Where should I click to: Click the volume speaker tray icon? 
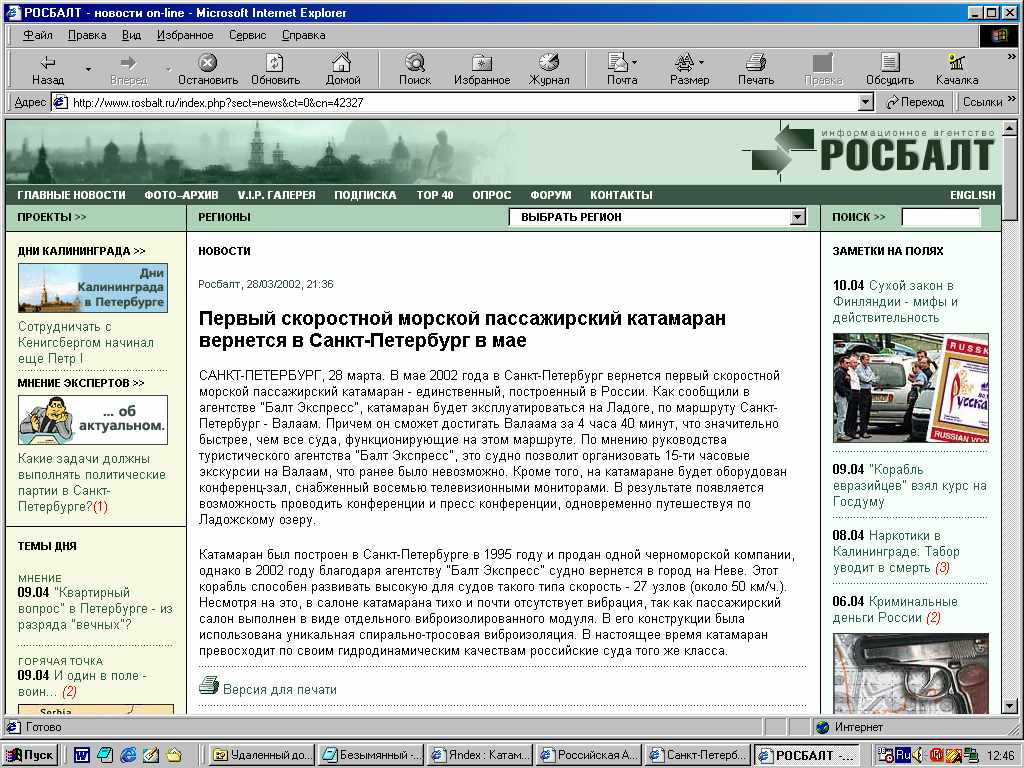click(918, 755)
